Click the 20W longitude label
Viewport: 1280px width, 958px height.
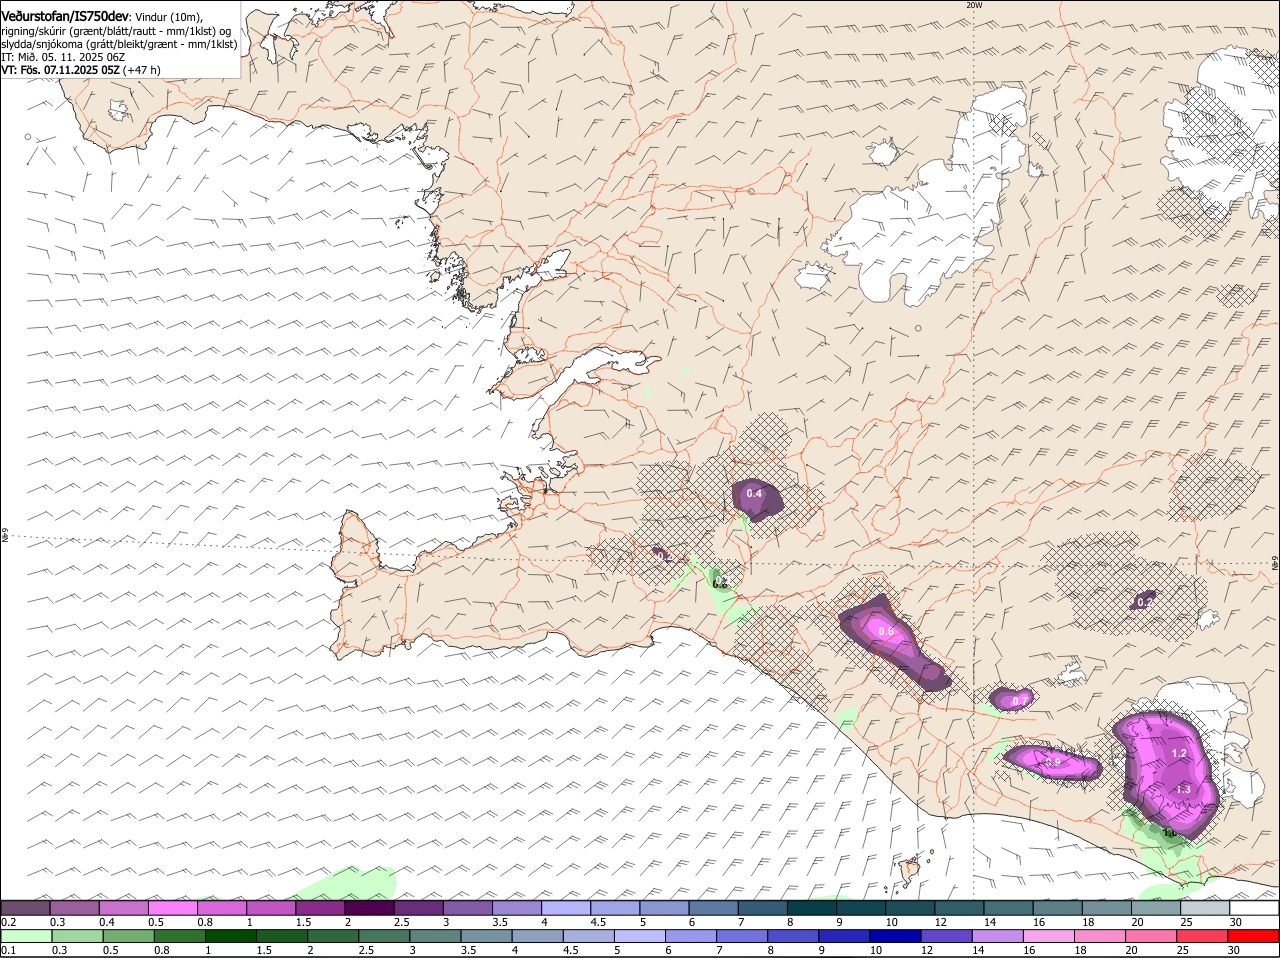974,5
